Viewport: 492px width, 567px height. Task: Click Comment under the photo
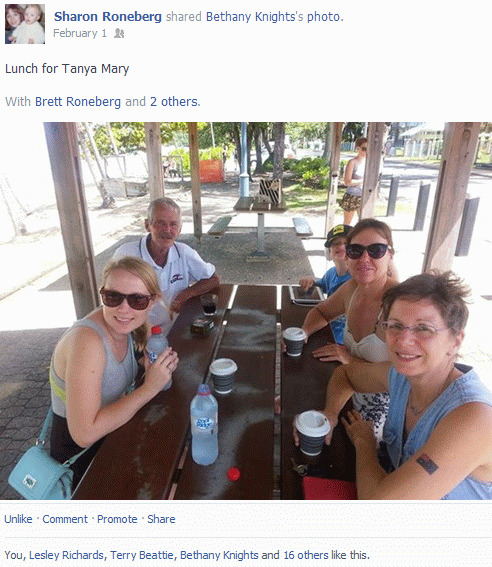click(x=65, y=519)
